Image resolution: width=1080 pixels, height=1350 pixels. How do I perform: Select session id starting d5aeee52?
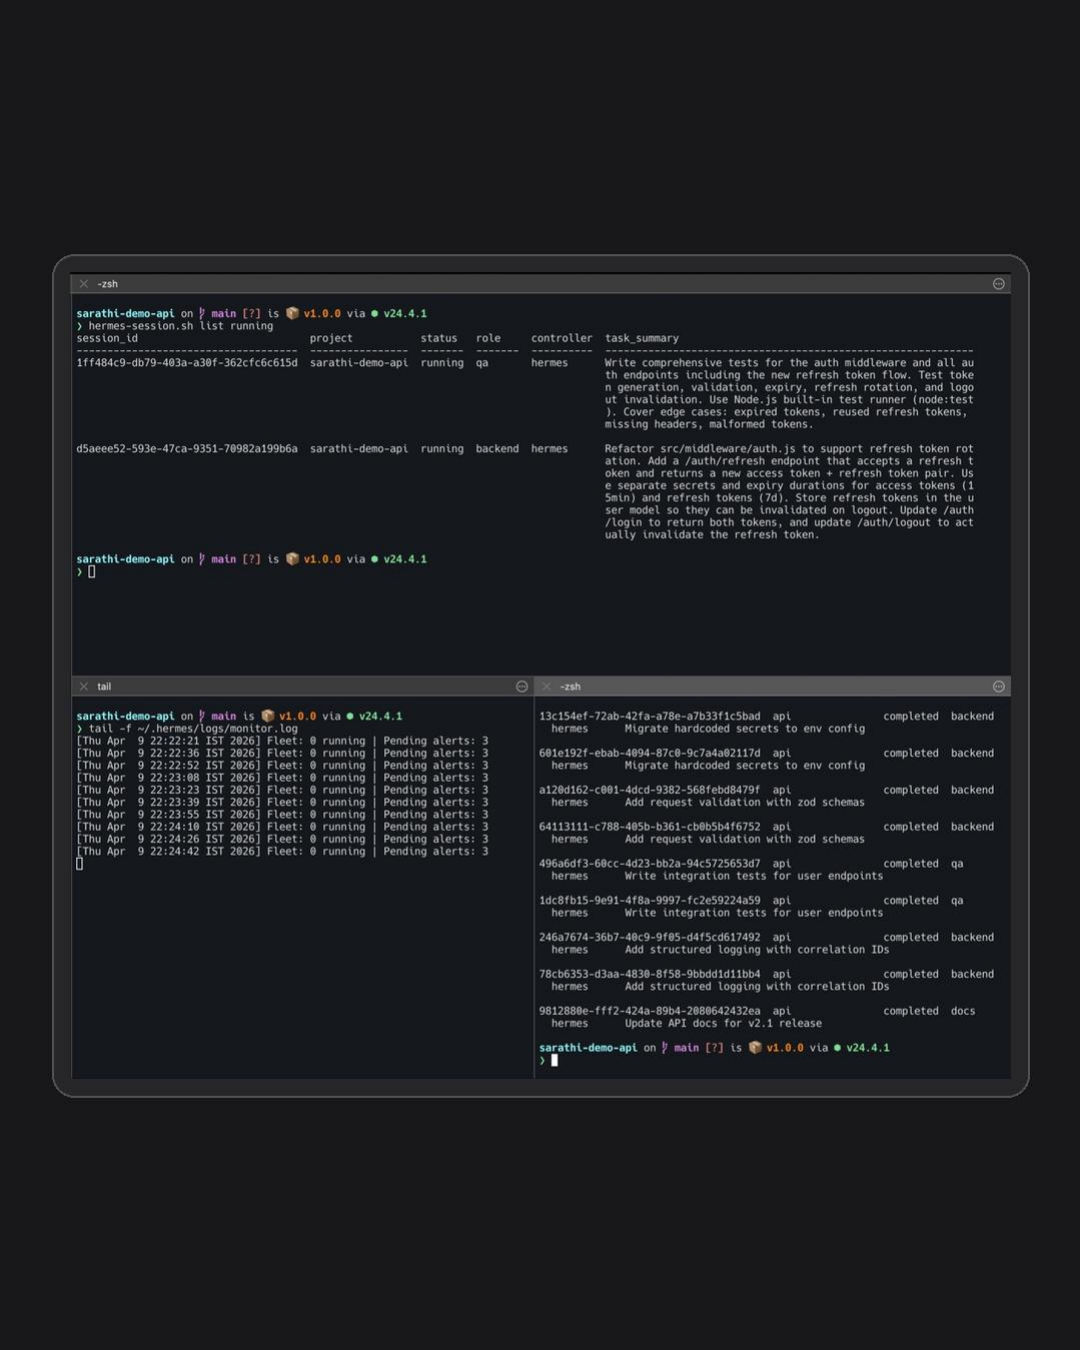click(x=187, y=449)
